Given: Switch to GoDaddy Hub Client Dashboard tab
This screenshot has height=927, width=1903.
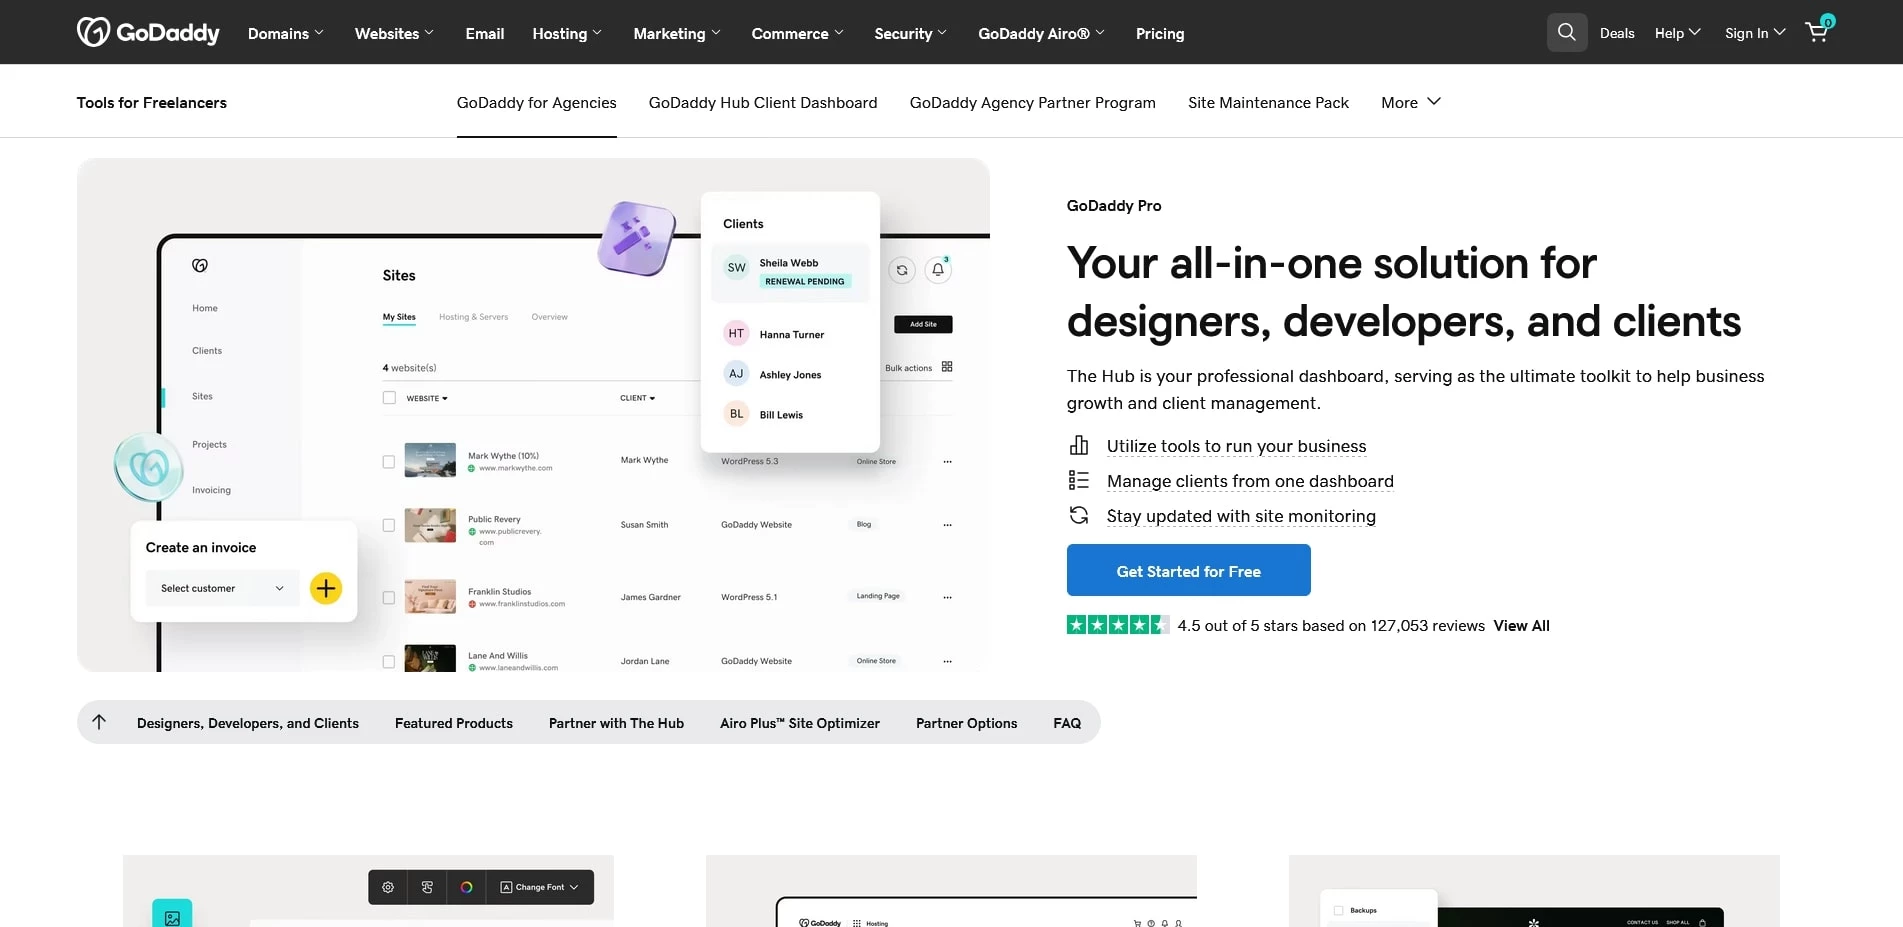Looking at the screenshot, I should coord(762,102).
